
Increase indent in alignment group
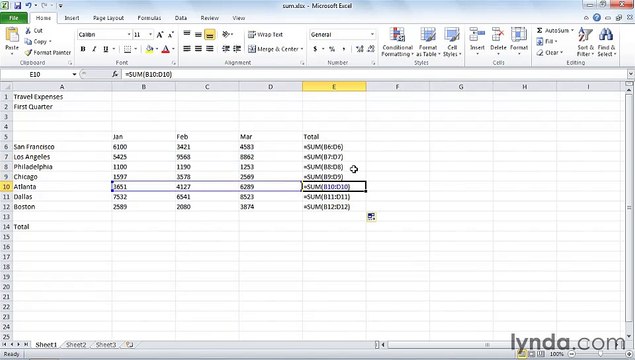point(237,49)
